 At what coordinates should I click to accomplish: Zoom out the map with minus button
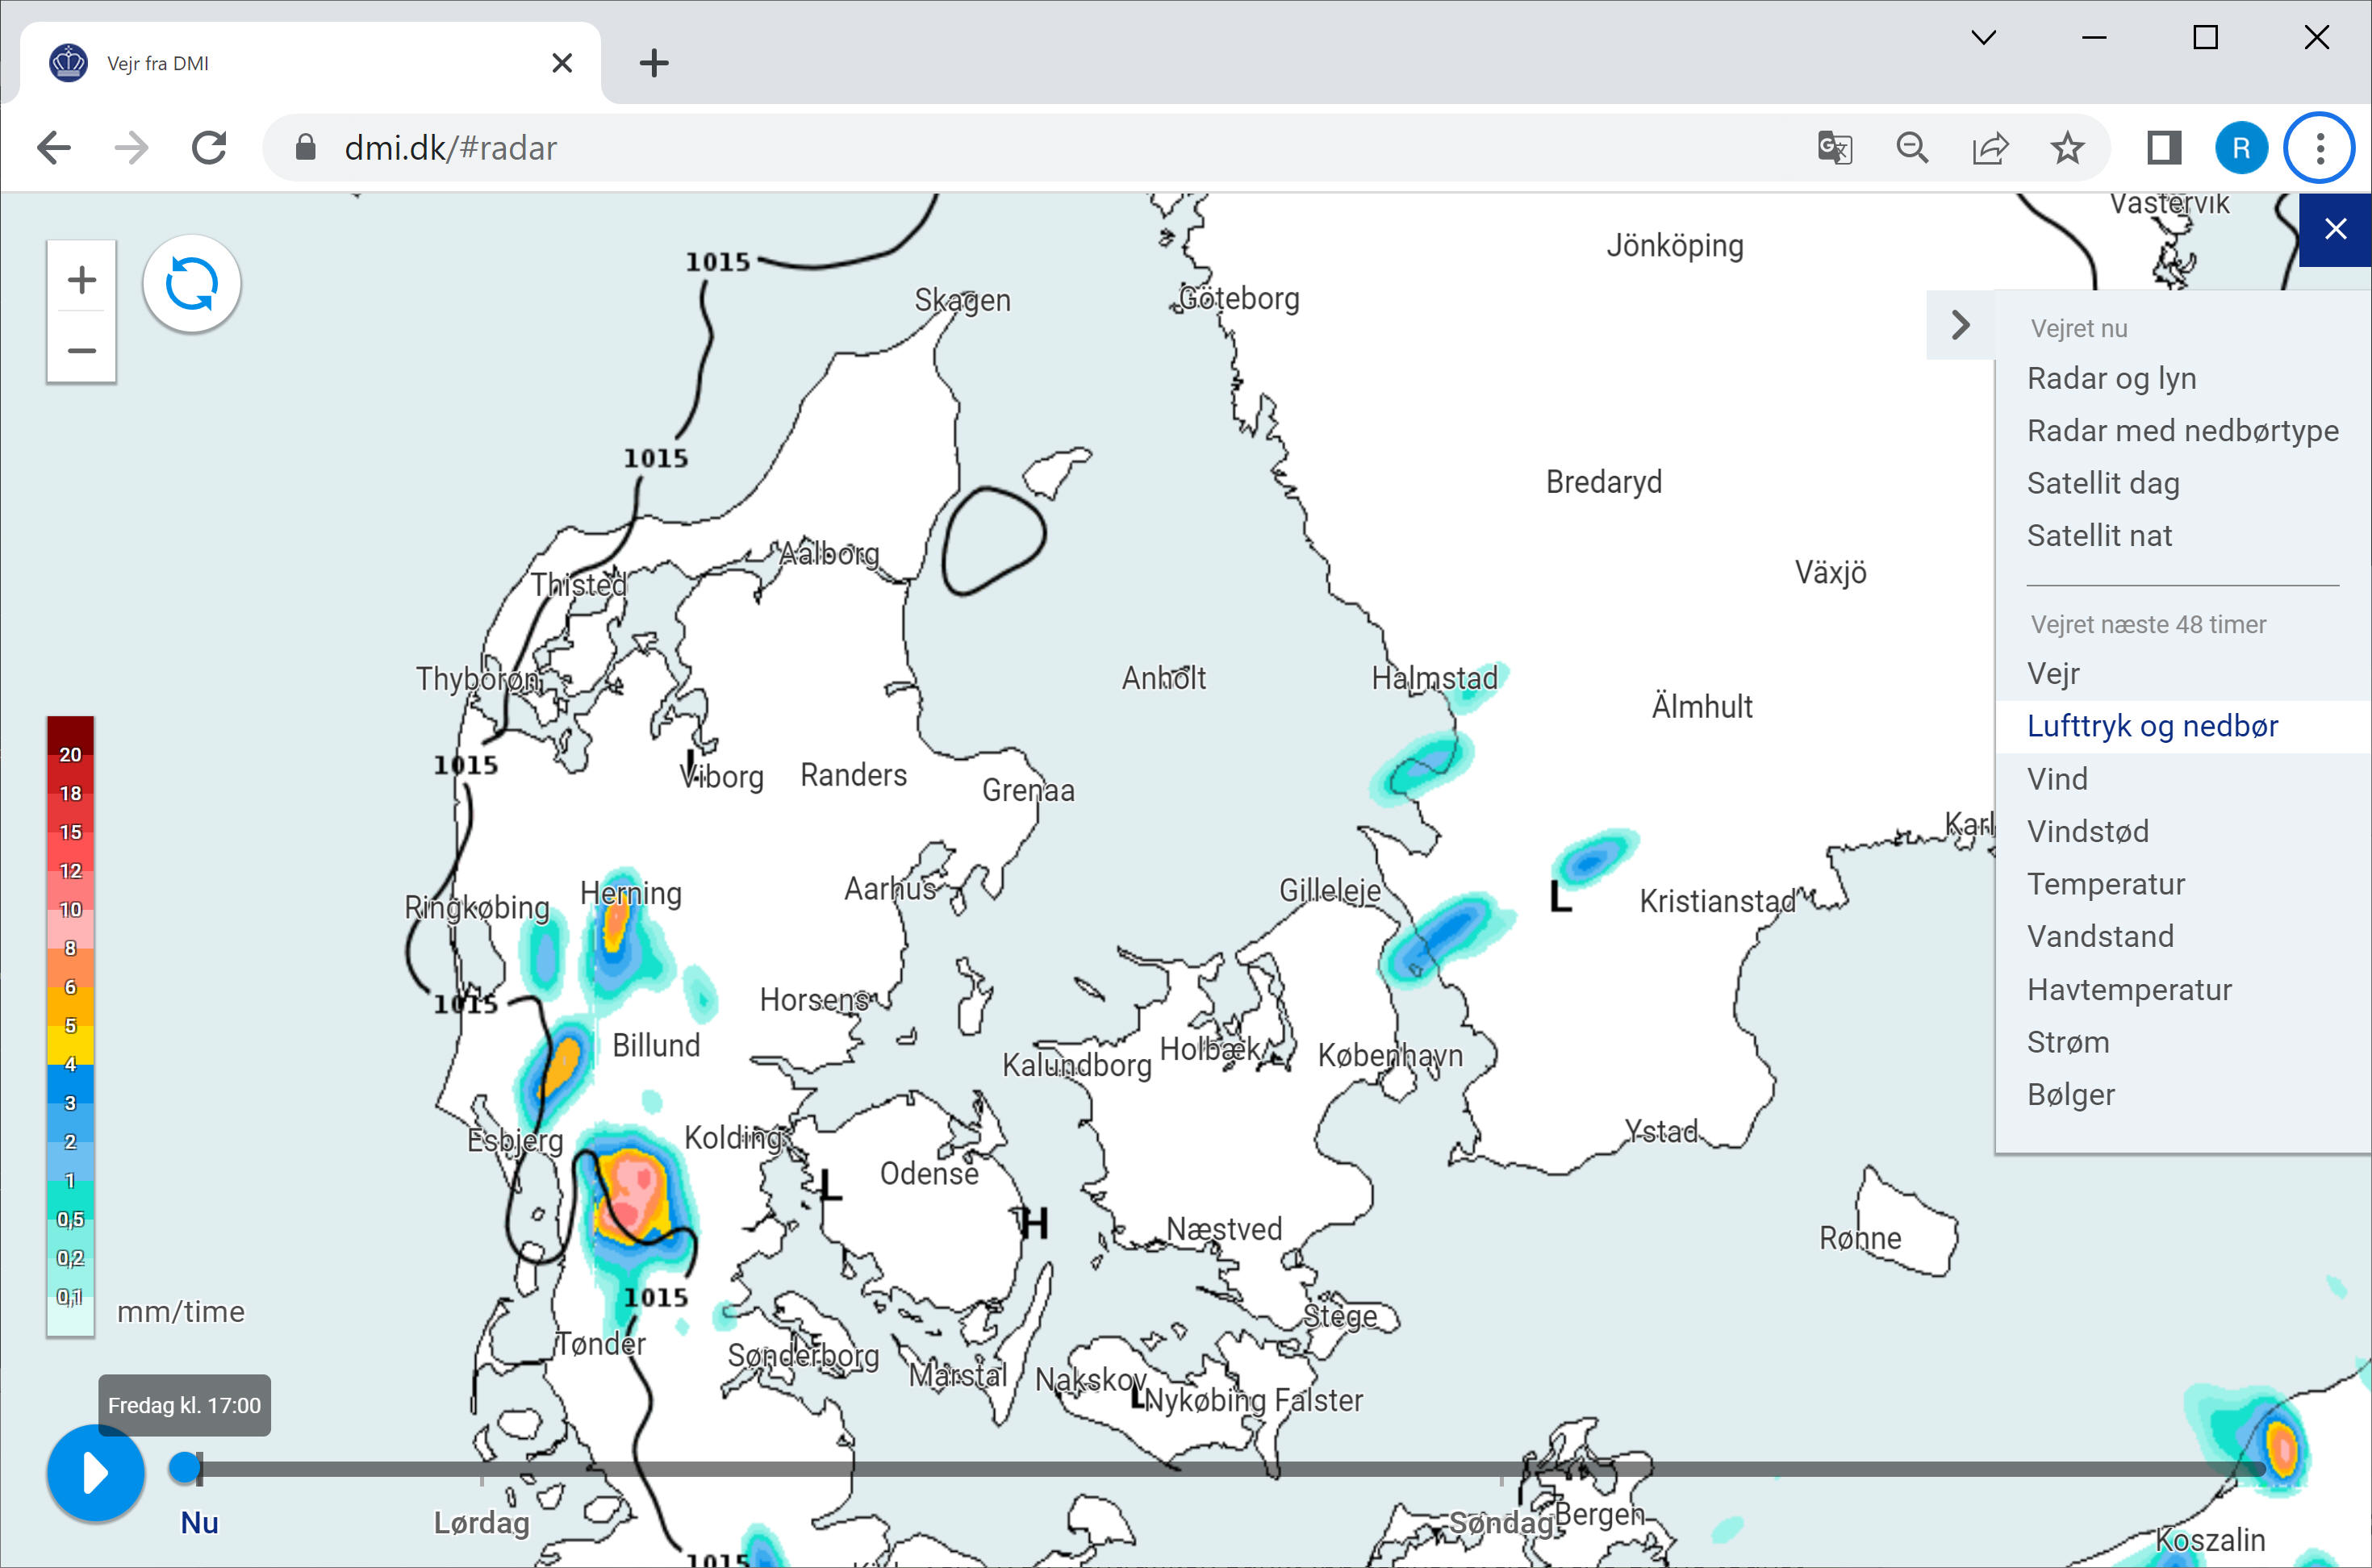pyautogui.click(x=82, y=350)
